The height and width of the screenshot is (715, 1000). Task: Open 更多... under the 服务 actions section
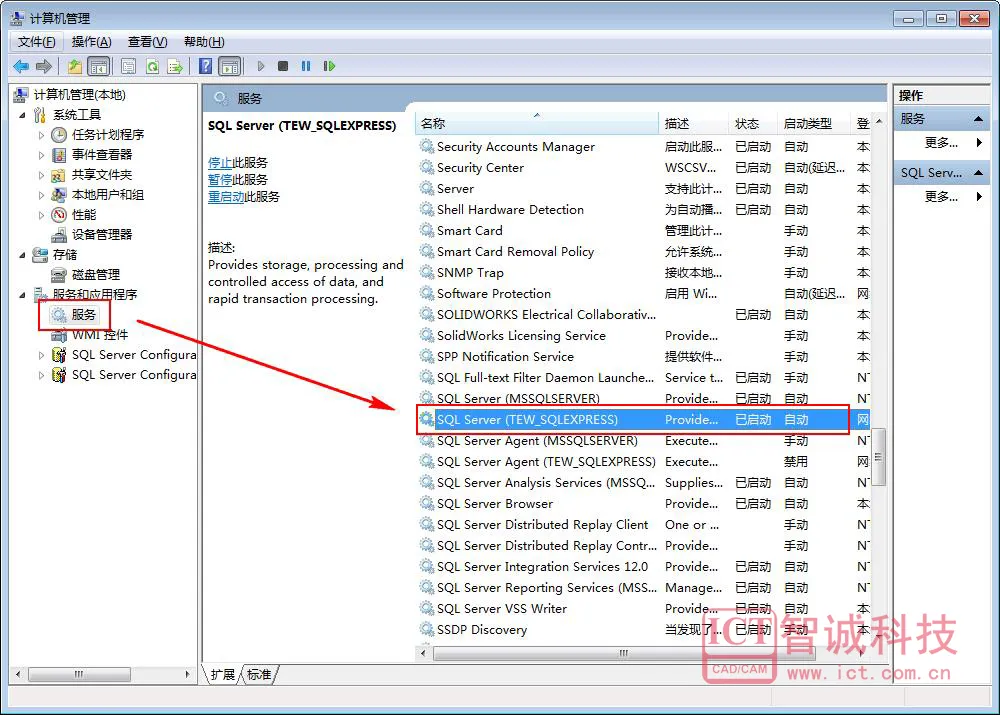[941, 143]
